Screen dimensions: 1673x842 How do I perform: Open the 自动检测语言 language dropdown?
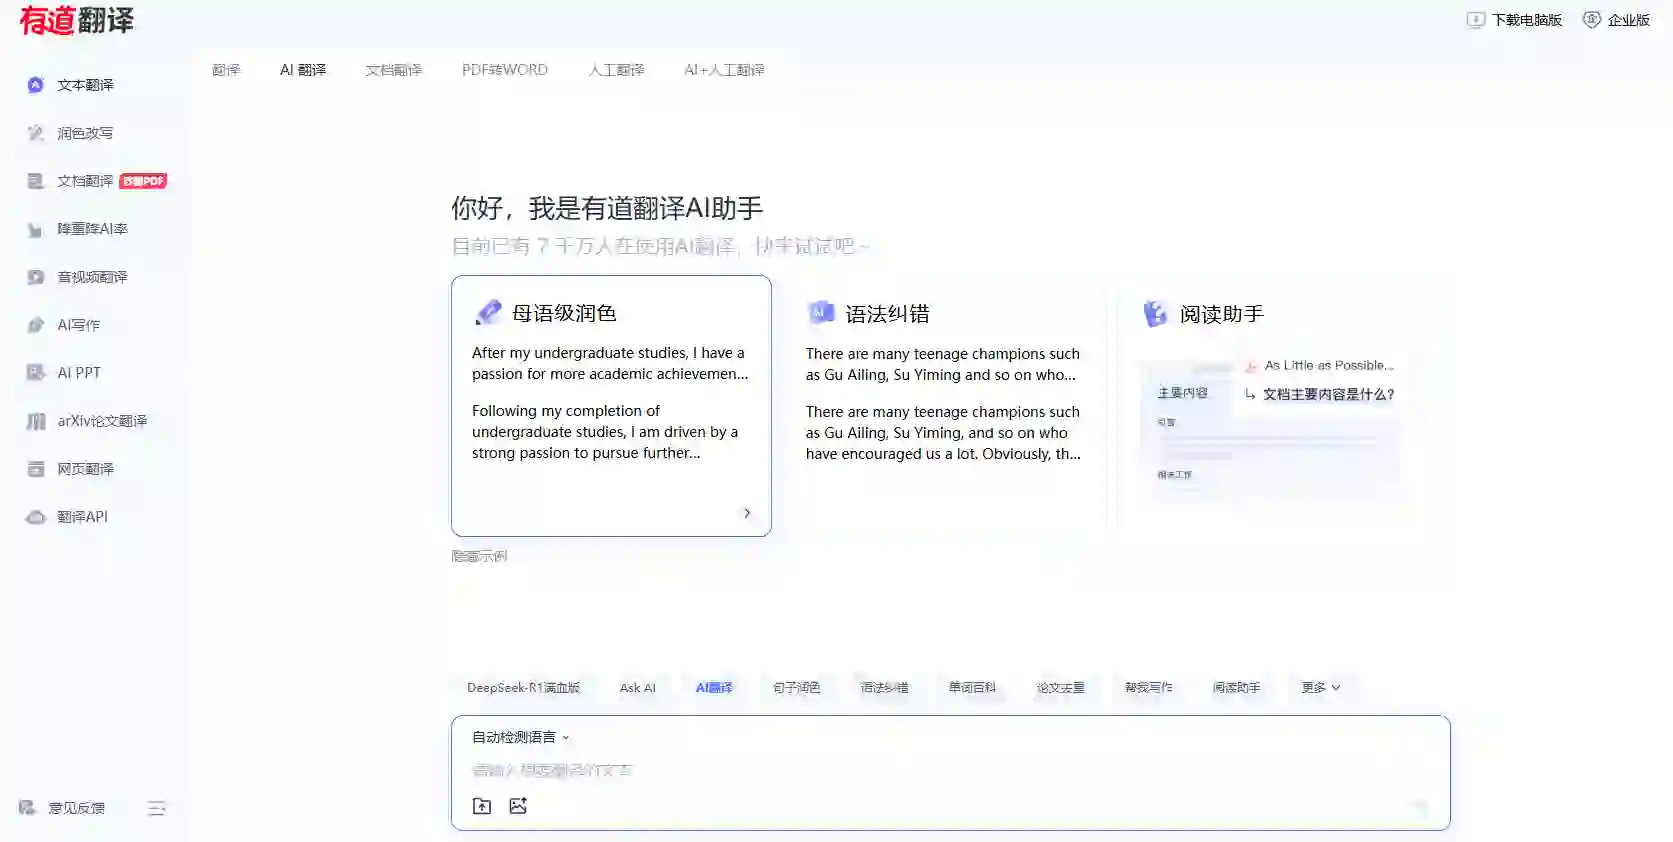coord(520,737)
